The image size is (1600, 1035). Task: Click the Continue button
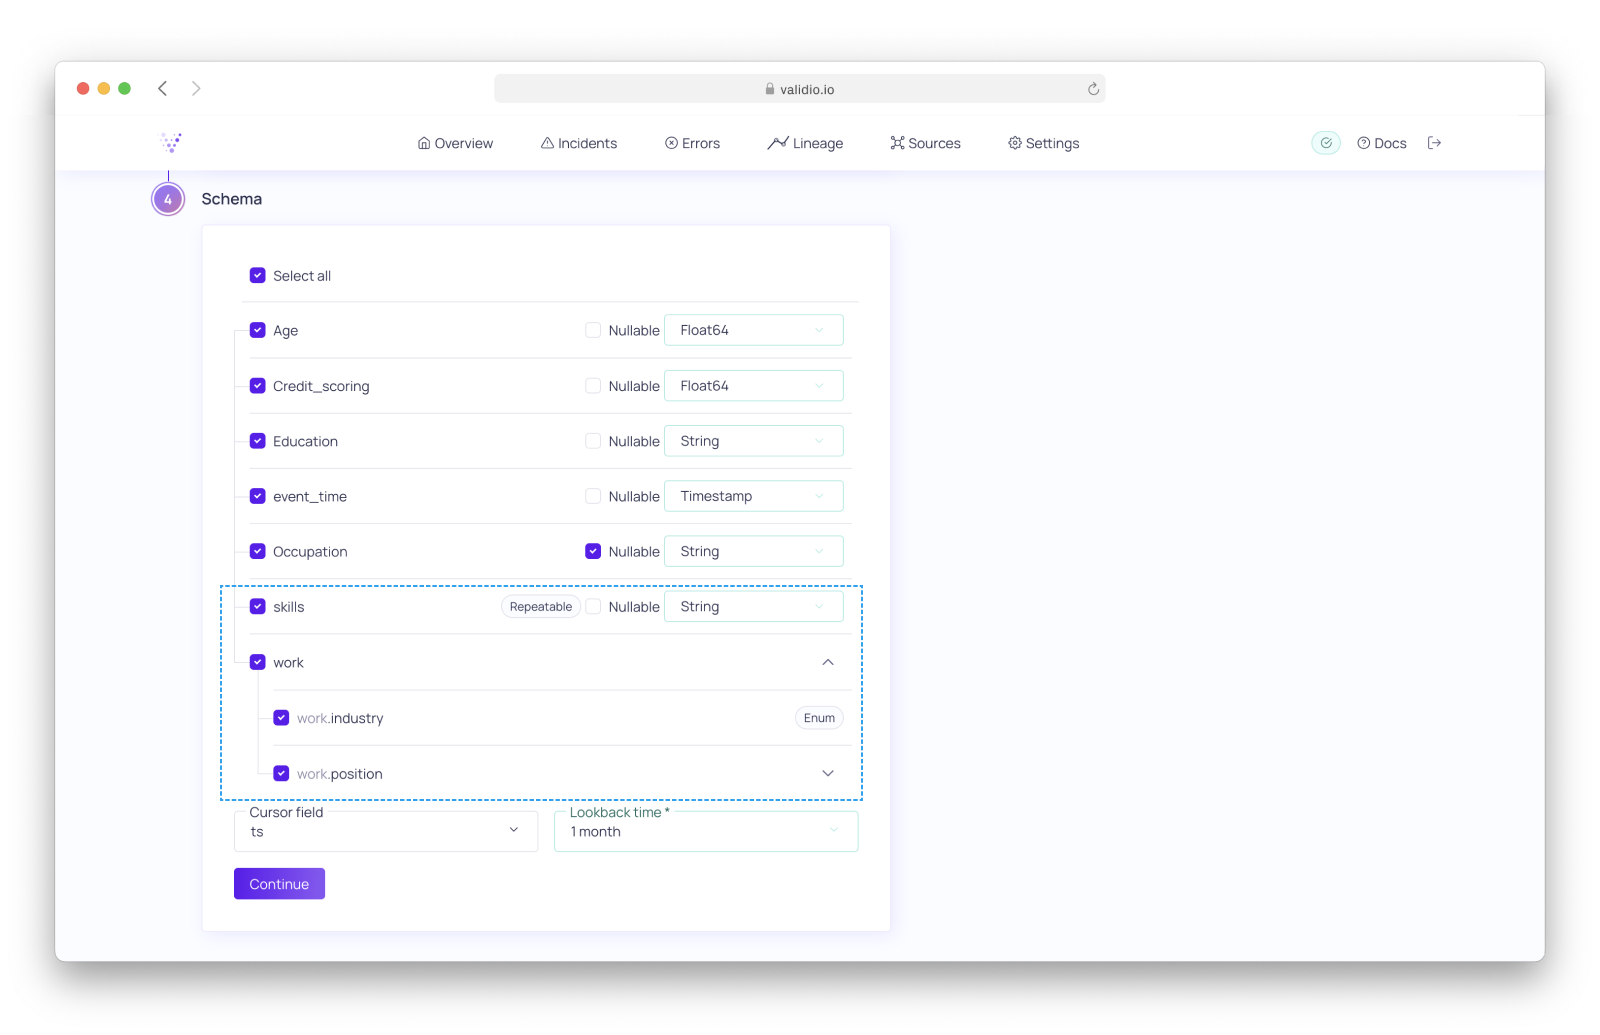point(279,884)
